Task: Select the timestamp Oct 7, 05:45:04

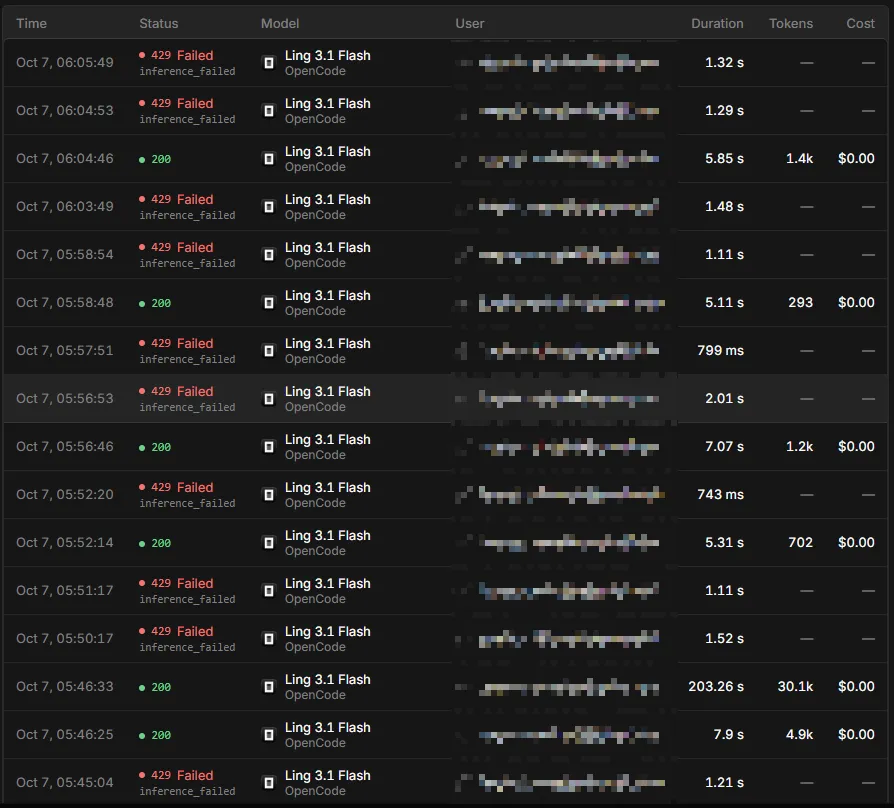Action: point(65,782)
